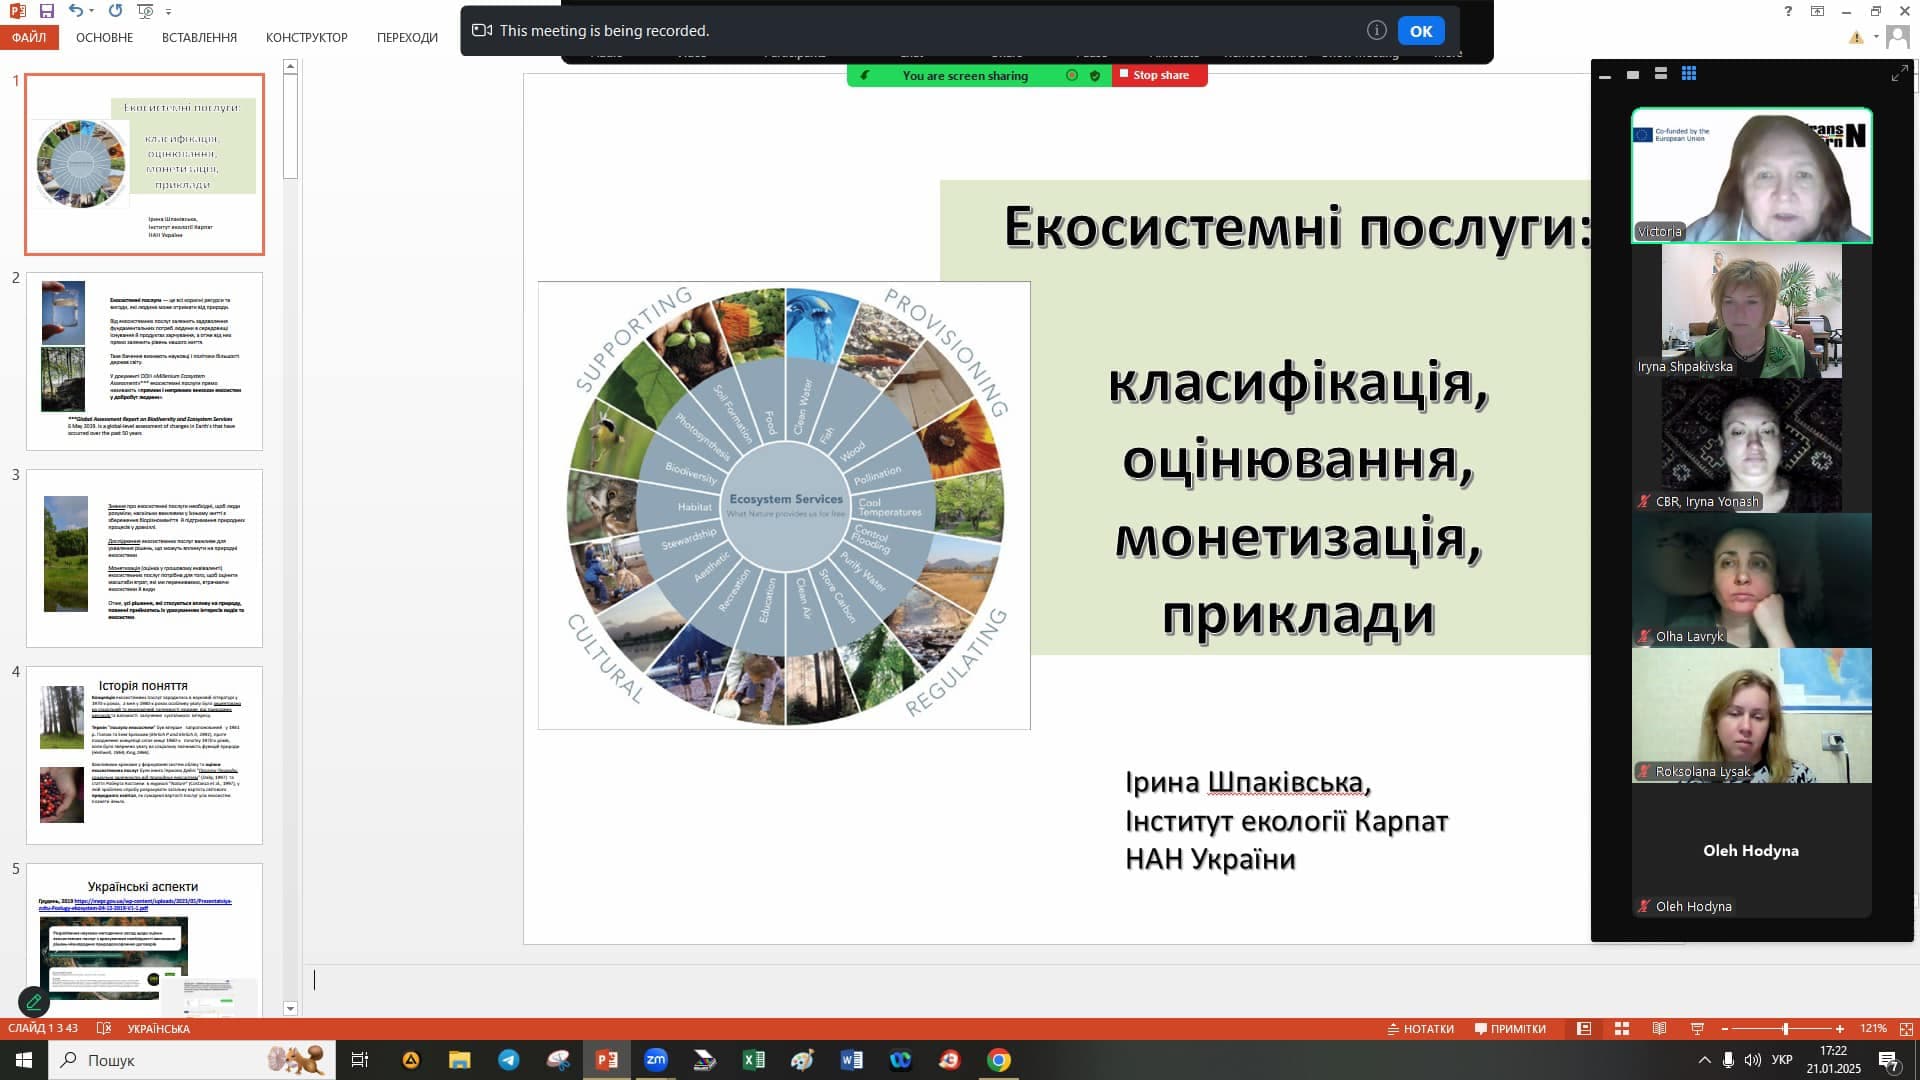1920x1080 pixels.
Task: Click the Slide Show icon in status bar
Action: 1697,1029
